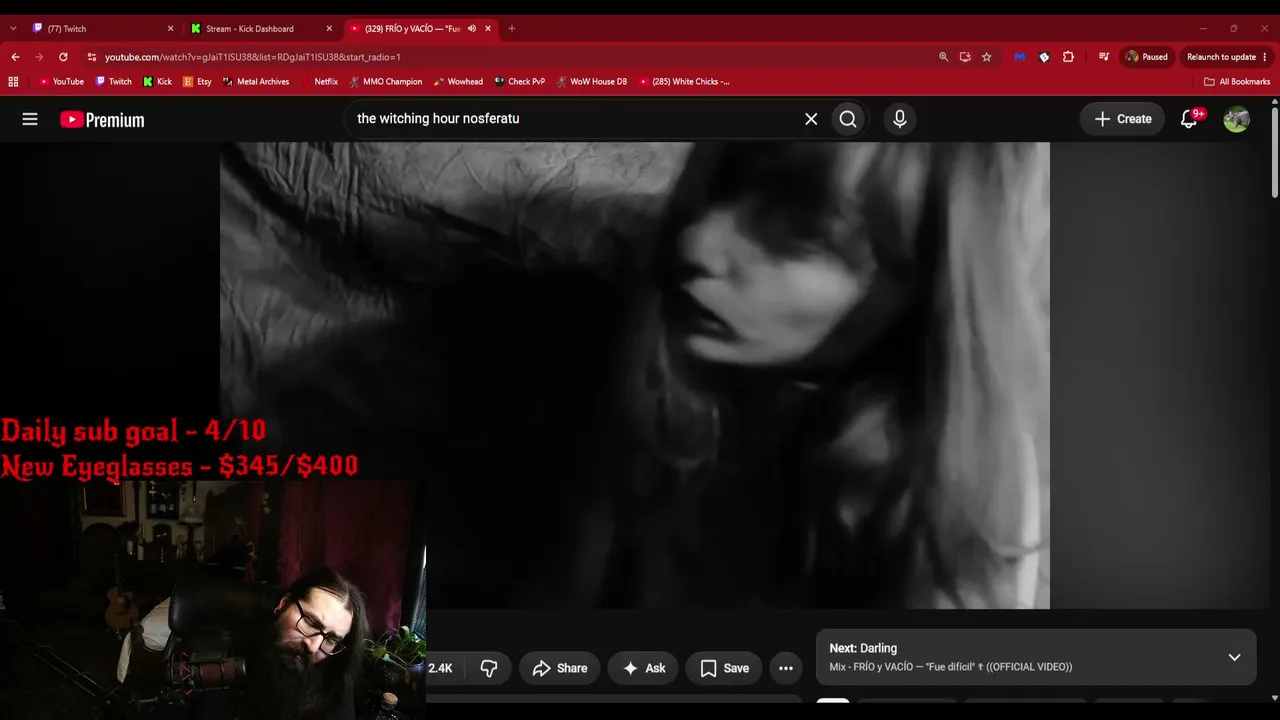Open the WoW House DB bookmark
This screenshot has width=1280, height=720.
[592, 82]
